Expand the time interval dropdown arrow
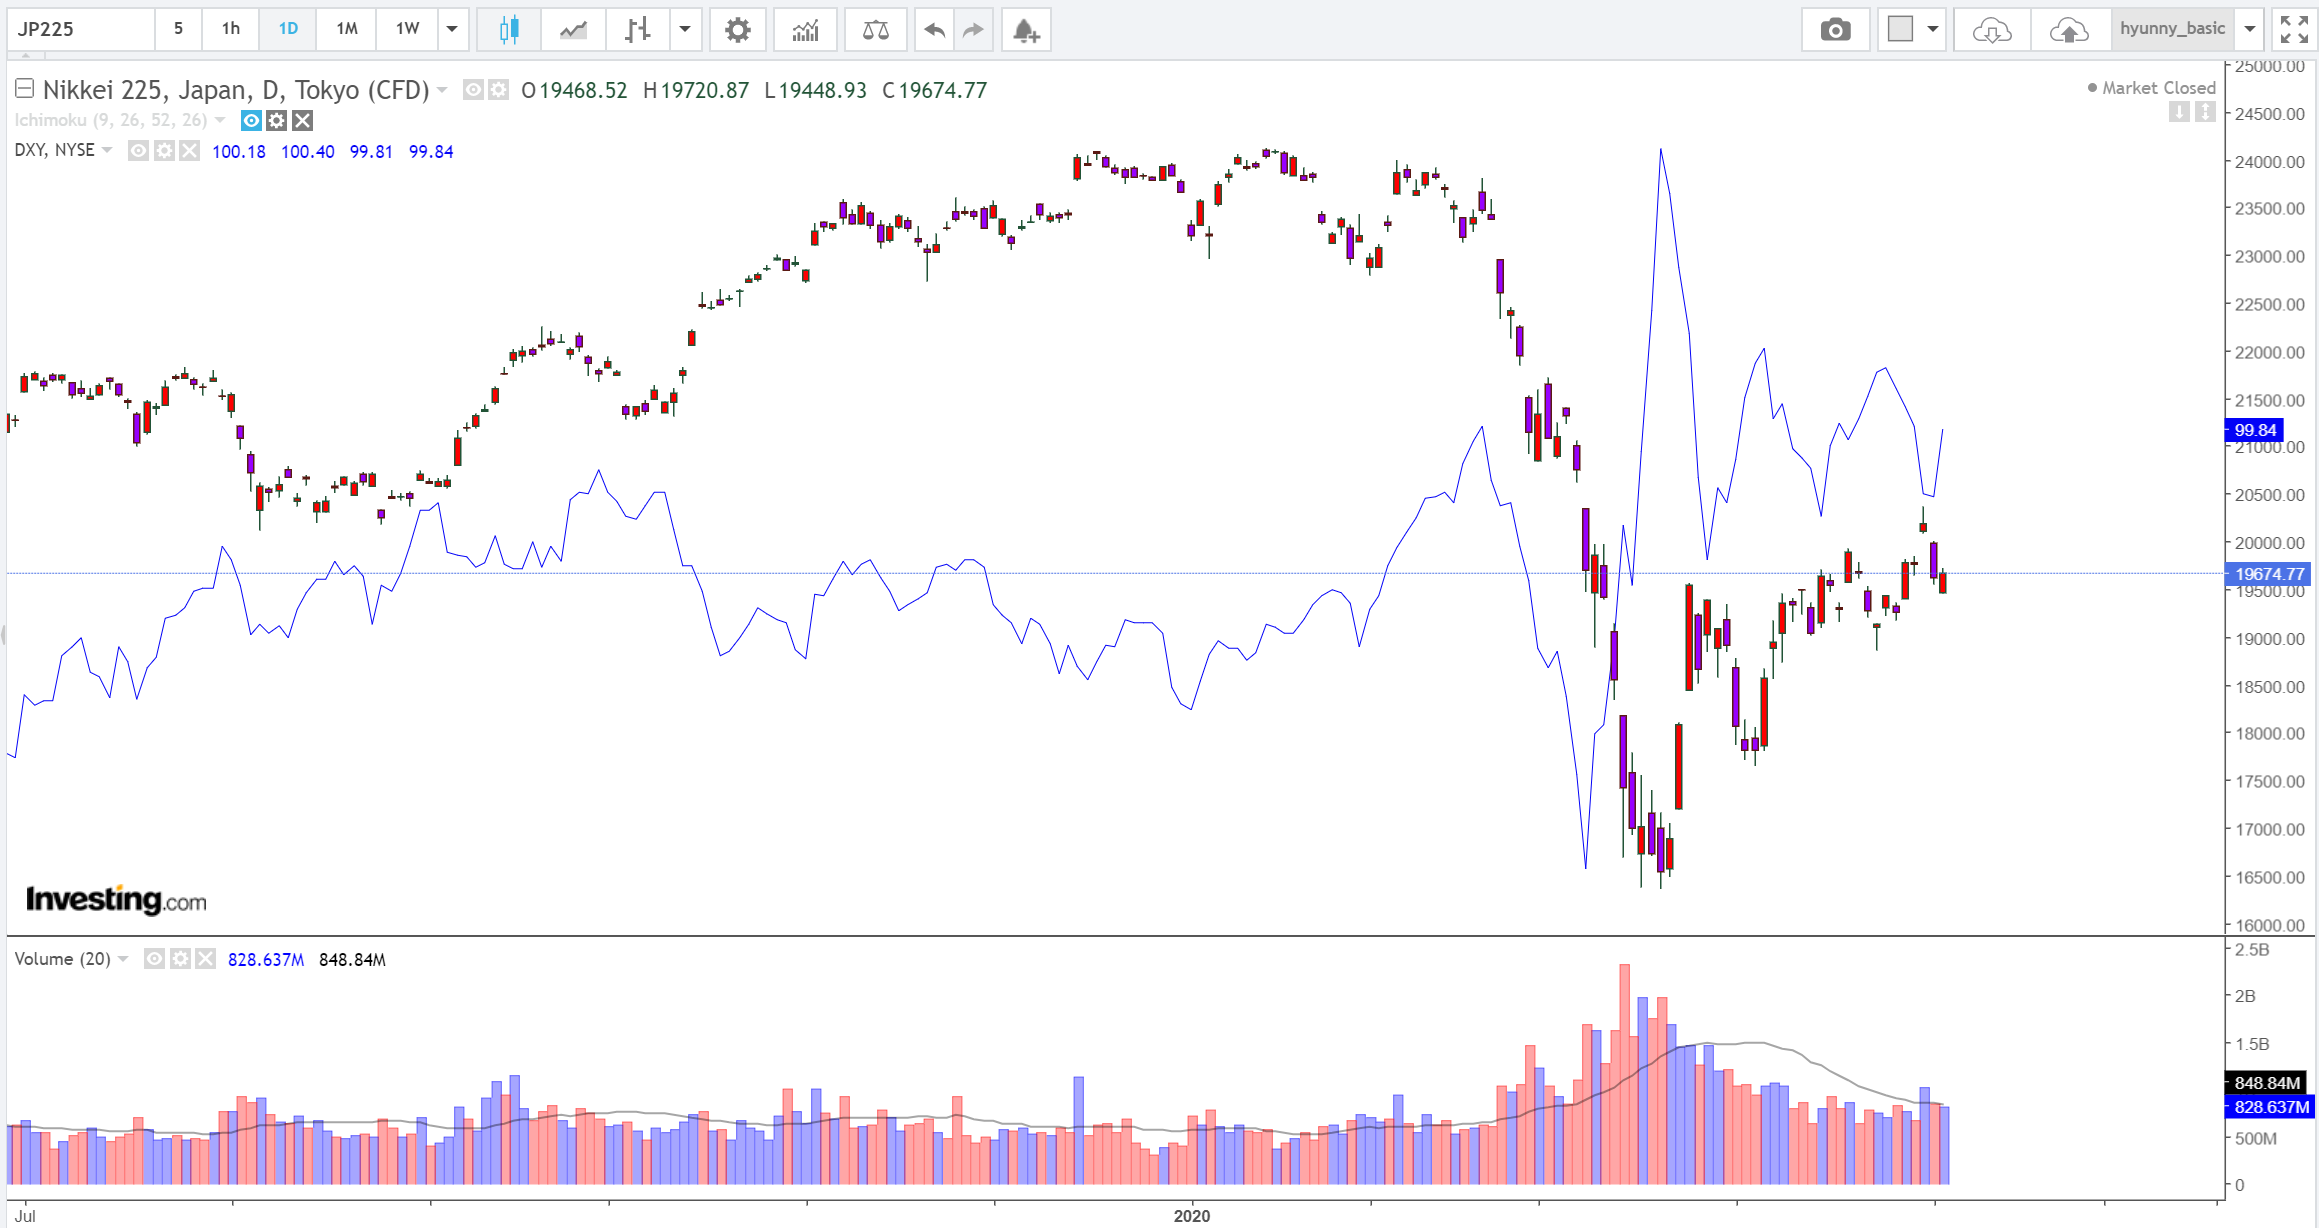 452,29
